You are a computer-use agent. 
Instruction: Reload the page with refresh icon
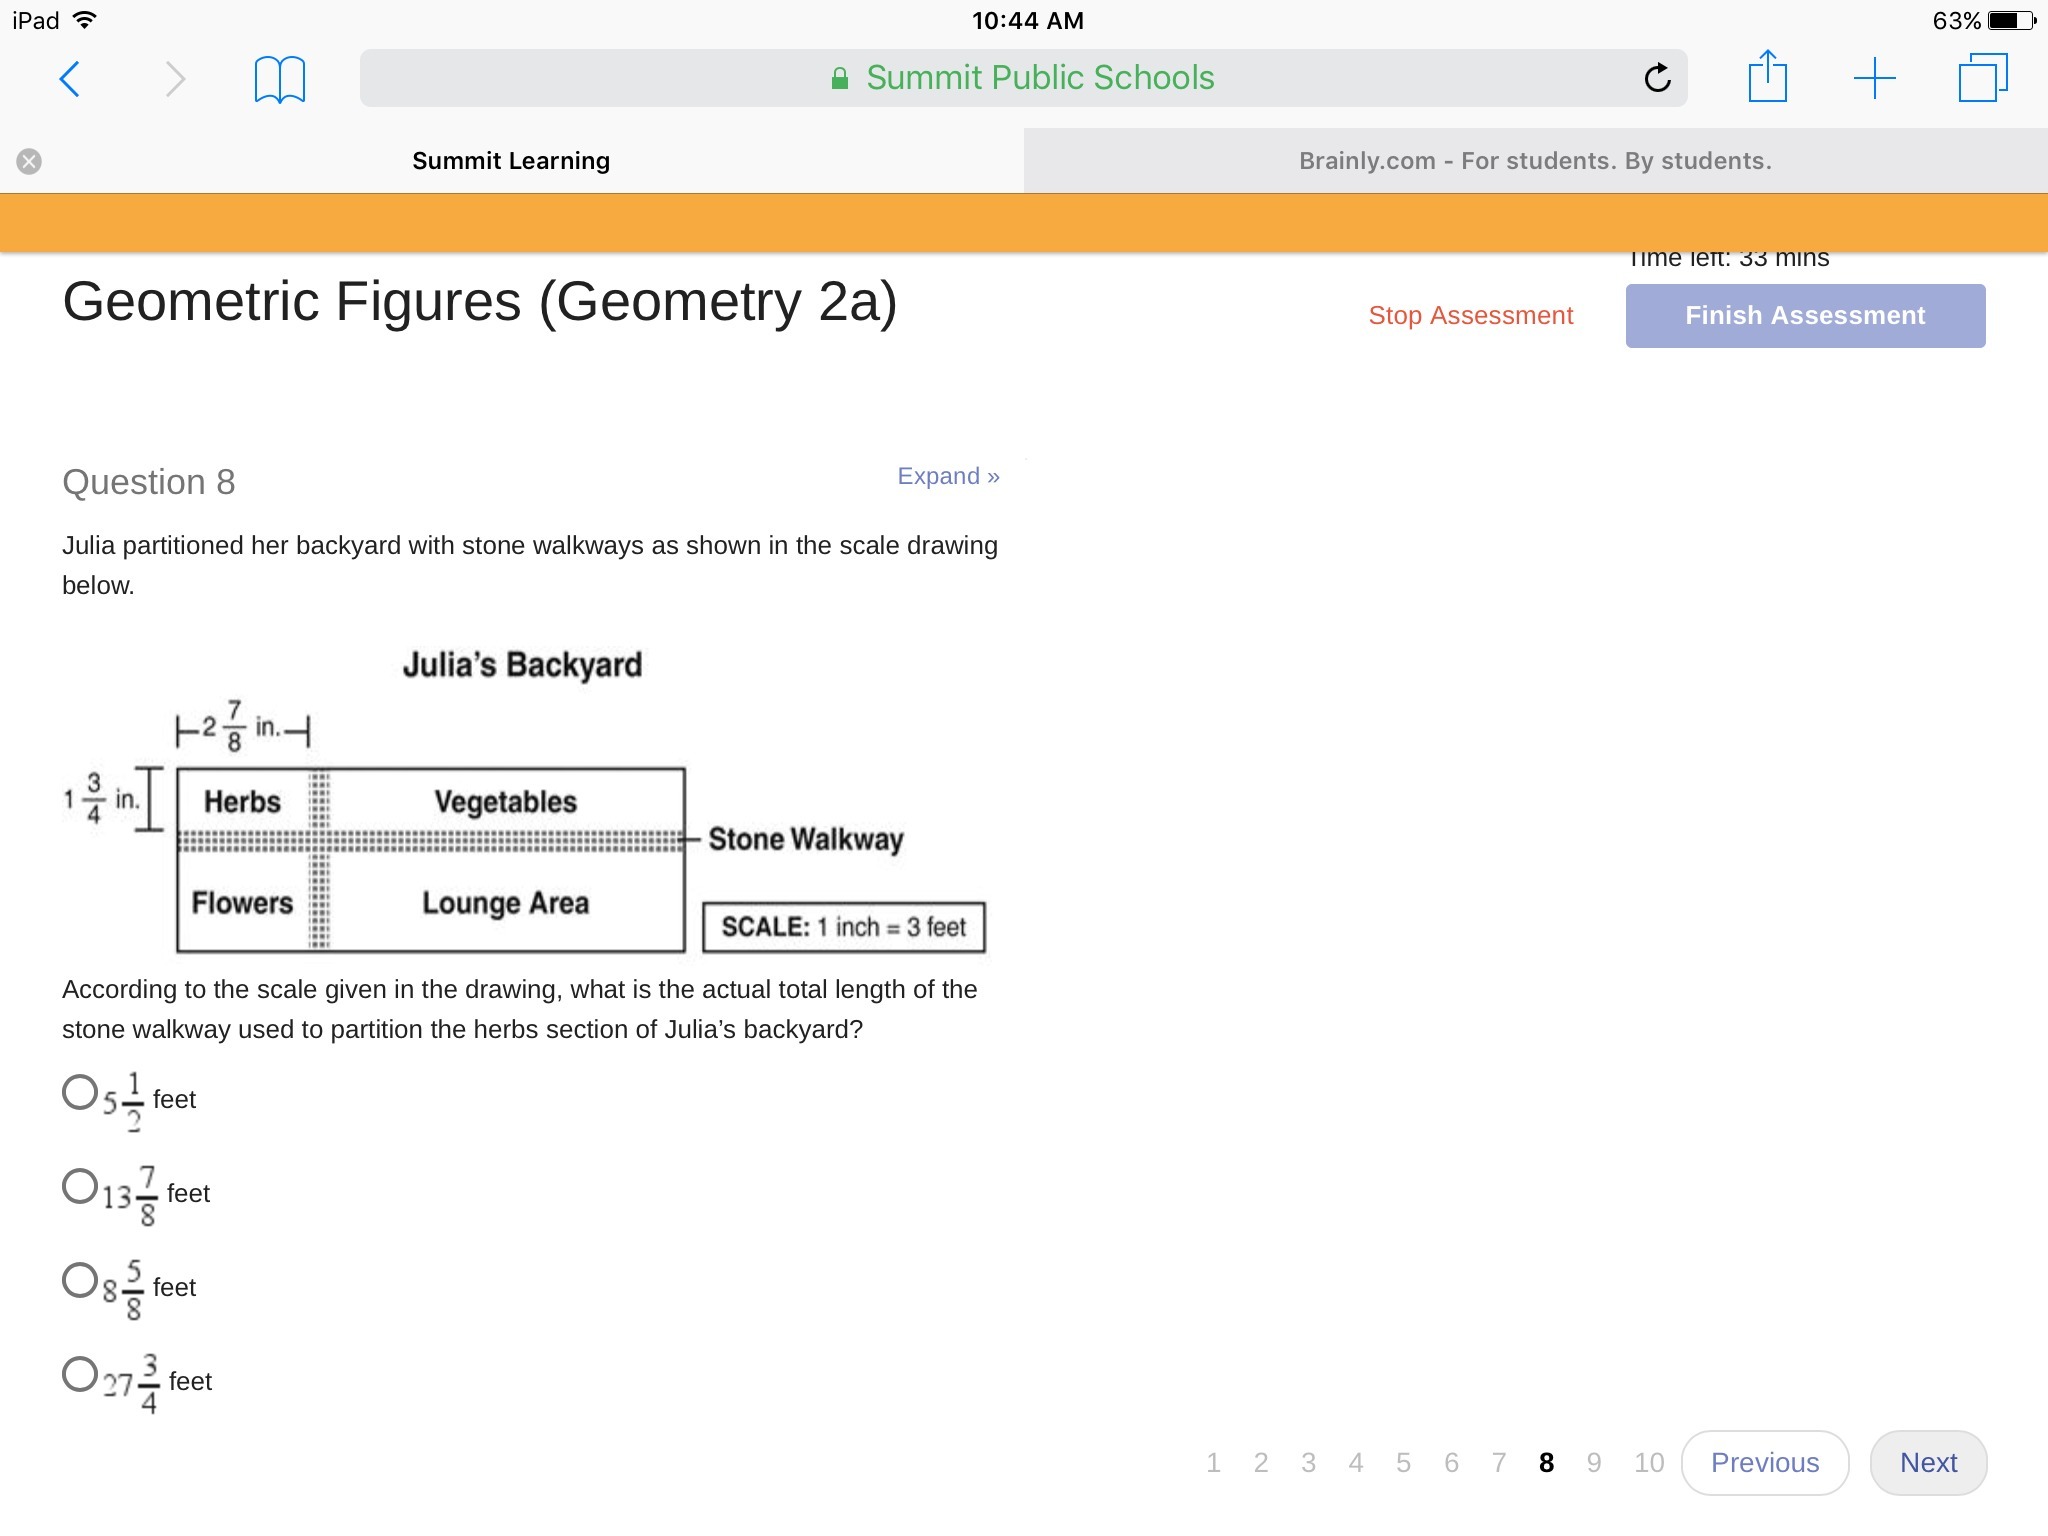(1657, 78)
